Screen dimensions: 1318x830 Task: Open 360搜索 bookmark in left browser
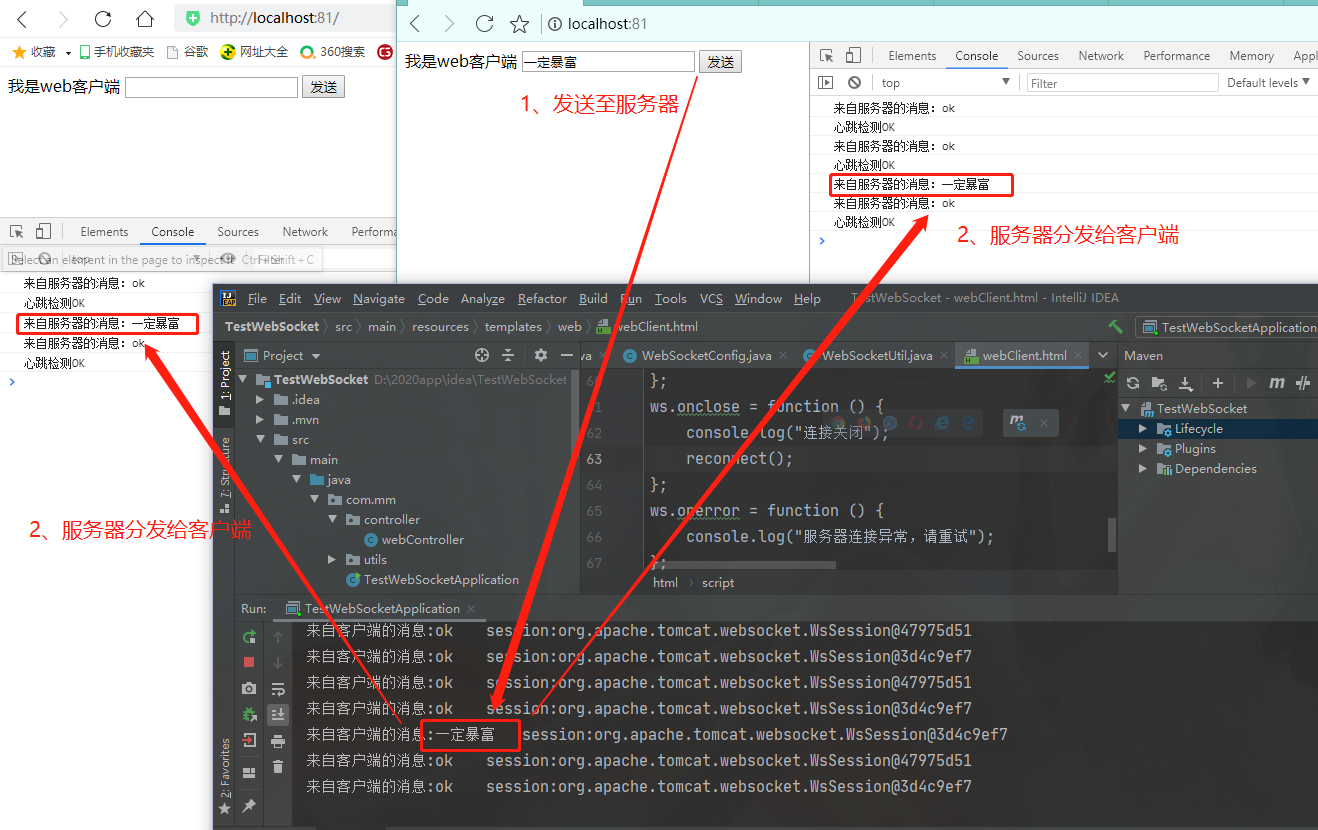pos(333,52)
